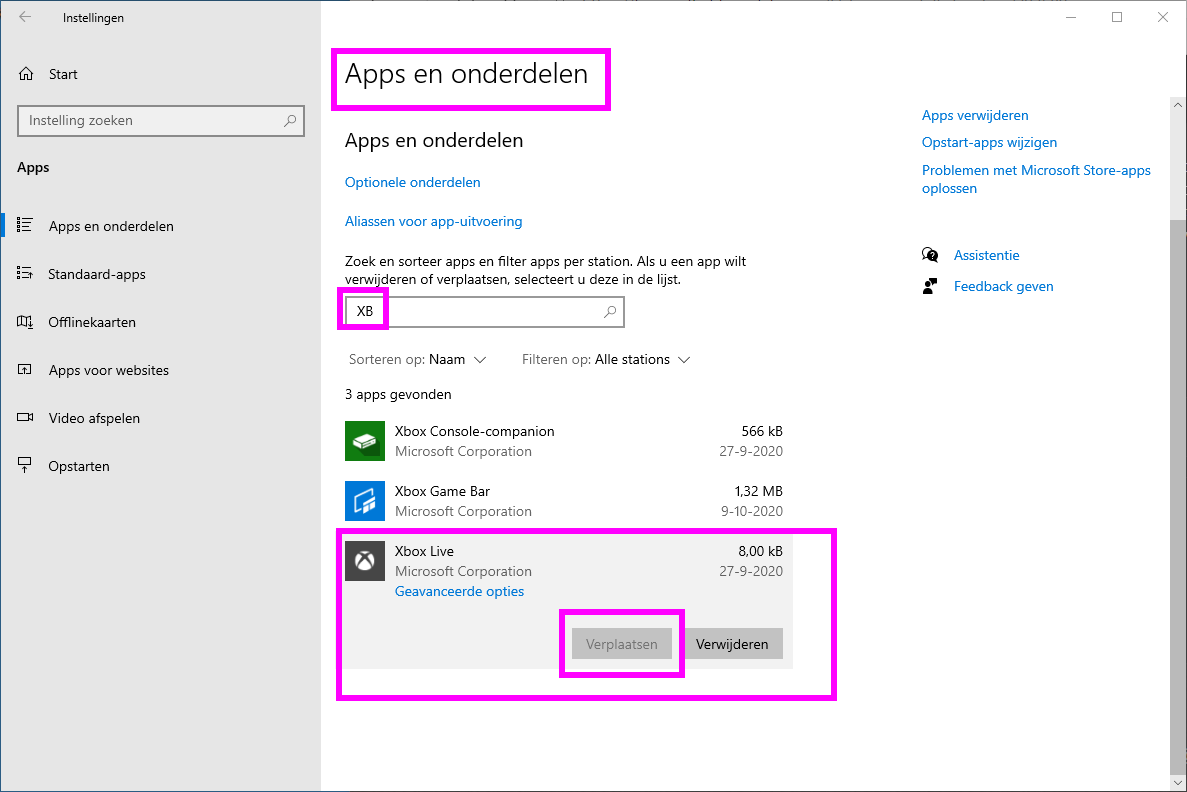This screenshot has height=792, width=1187.
Task: Click the vertical scrollbar thumb
Action: [x=1177, y=495]
